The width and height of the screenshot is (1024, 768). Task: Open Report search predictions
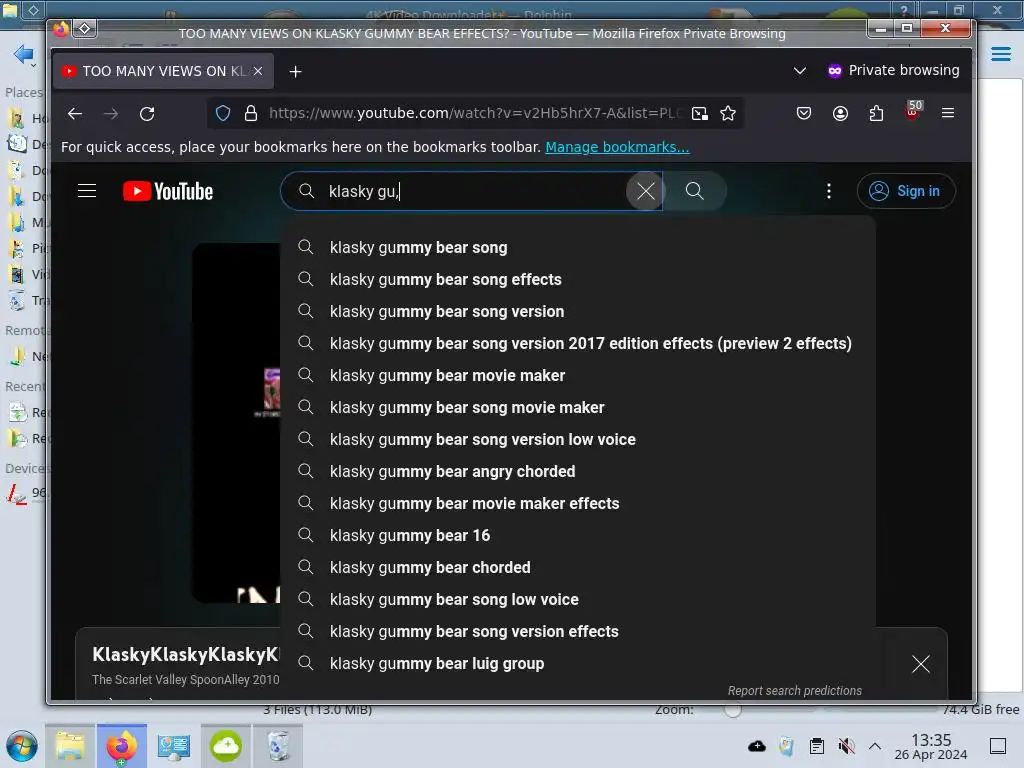(795, 691)
